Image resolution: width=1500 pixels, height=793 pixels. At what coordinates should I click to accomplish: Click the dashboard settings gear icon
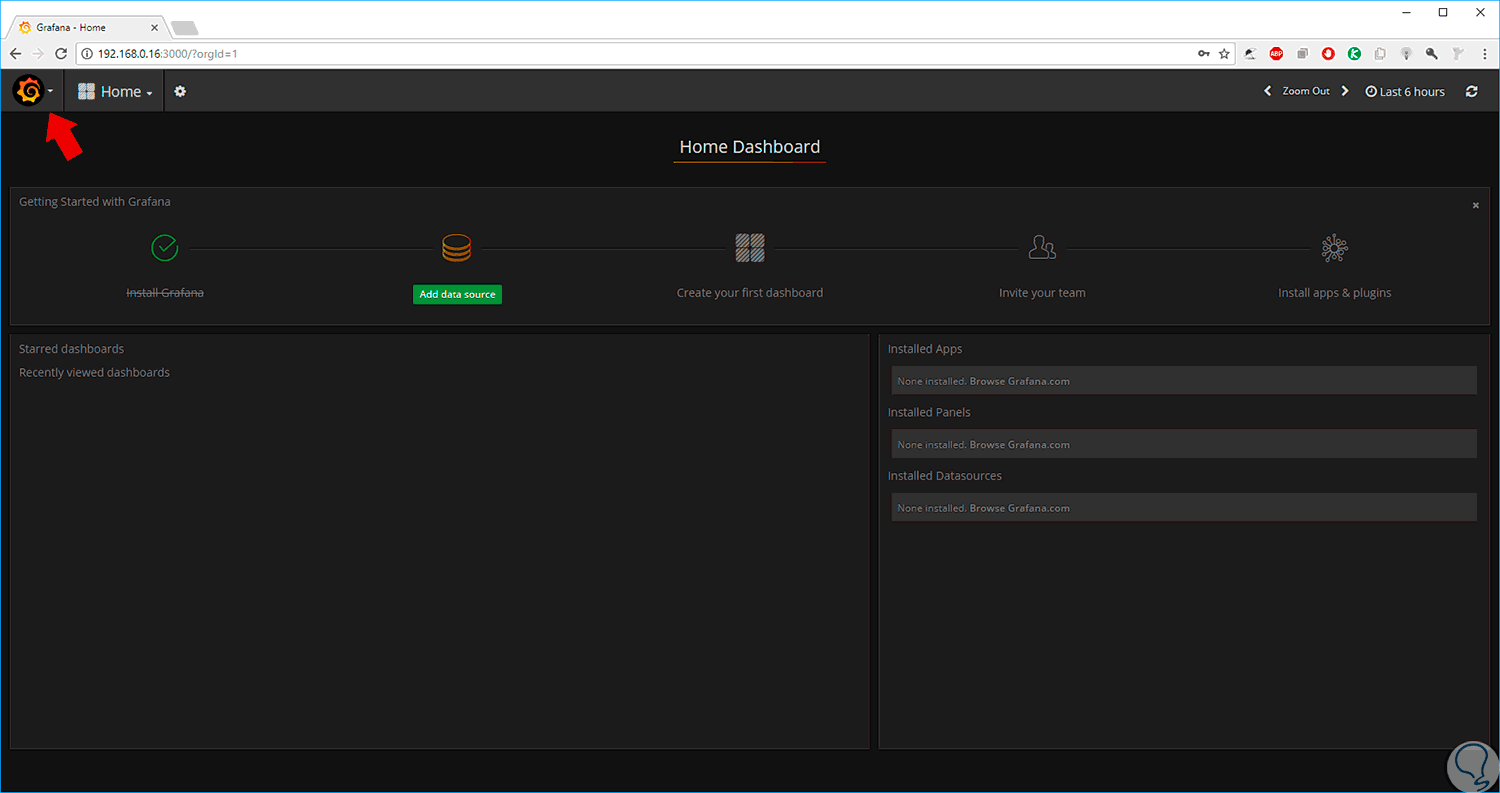pos(180,91)
